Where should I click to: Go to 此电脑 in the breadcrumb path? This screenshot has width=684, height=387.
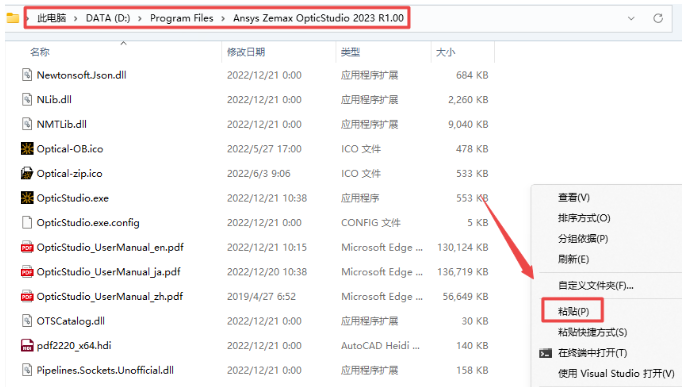[x=51, y=18]
